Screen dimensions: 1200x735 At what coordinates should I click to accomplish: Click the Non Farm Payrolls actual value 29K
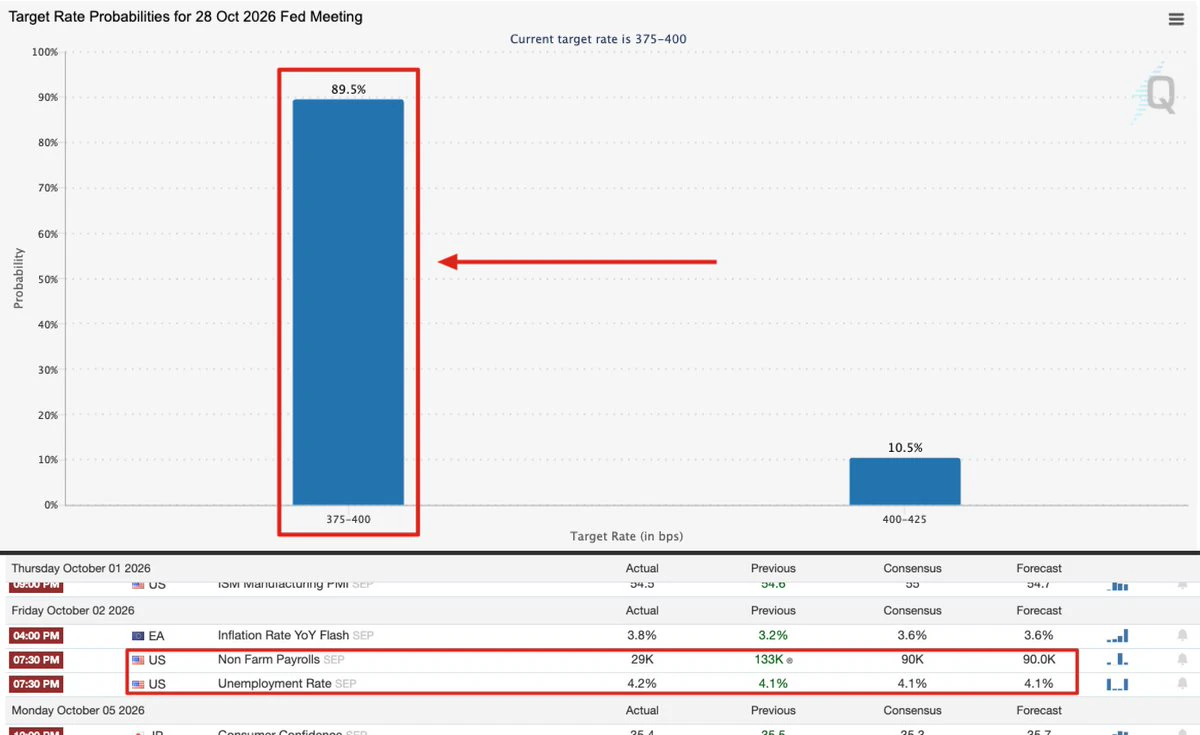[x=642, y=660]
